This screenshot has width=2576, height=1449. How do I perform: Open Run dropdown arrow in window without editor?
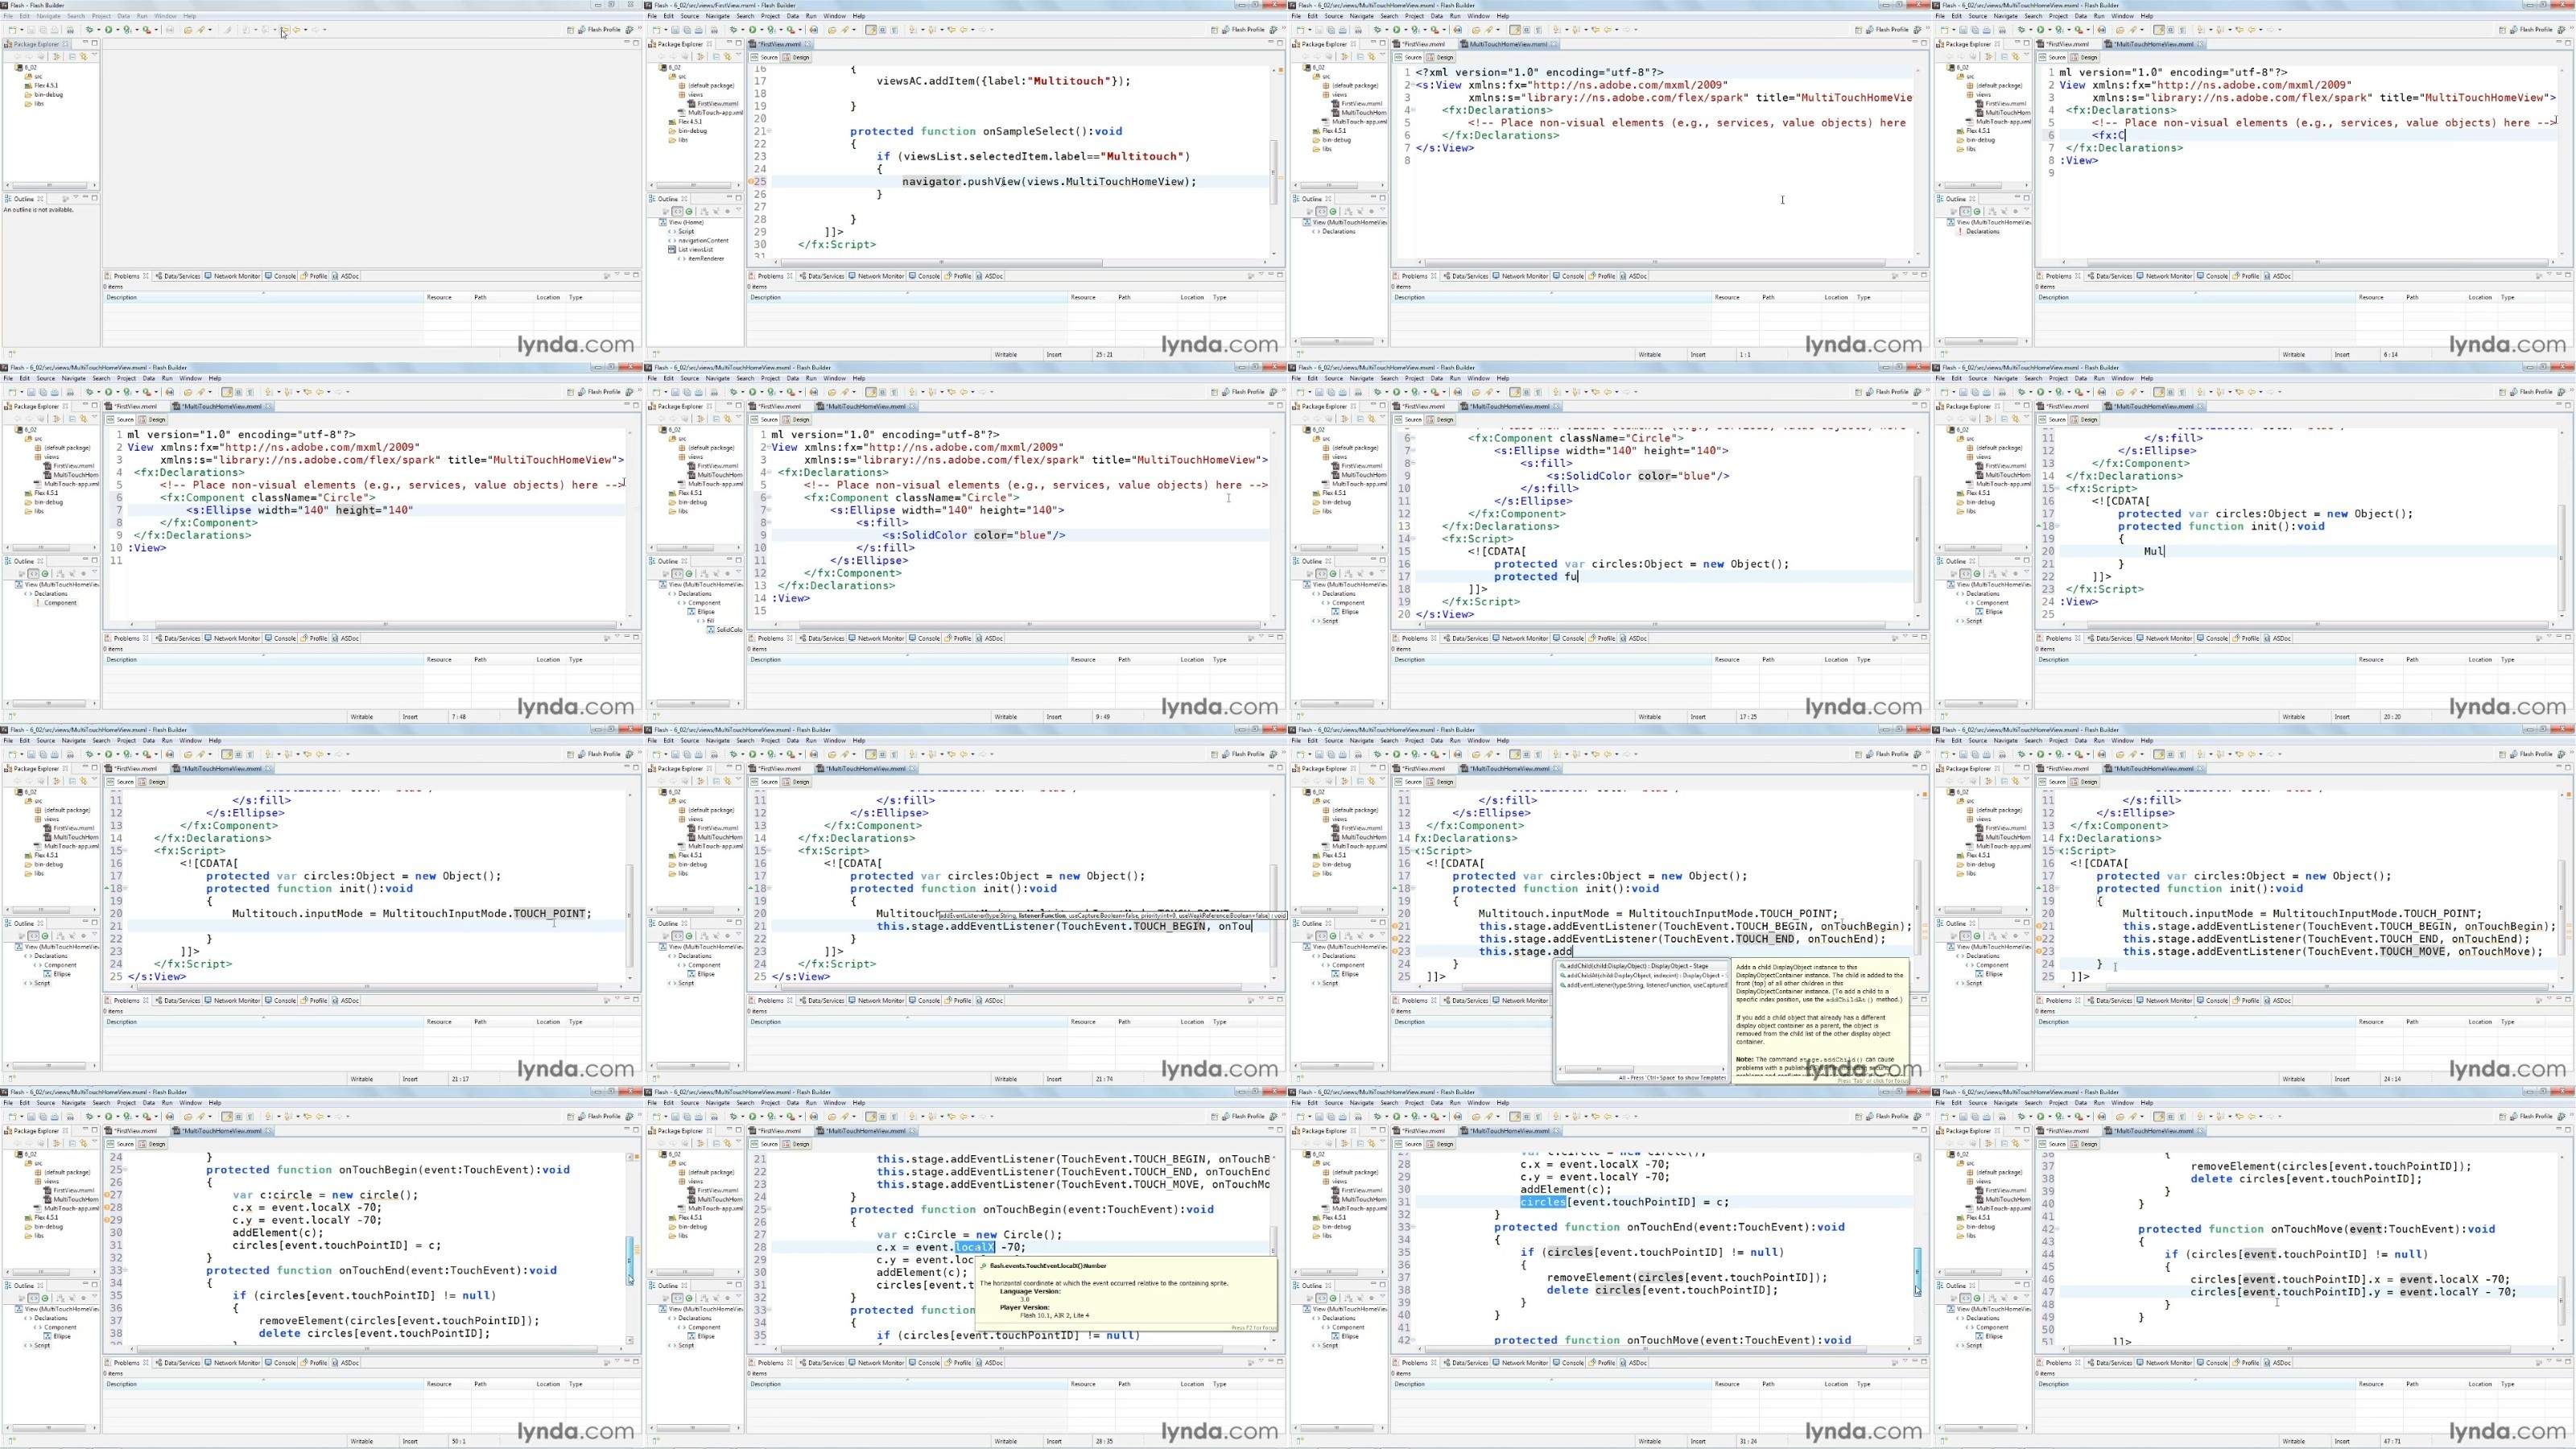(118, 30)
